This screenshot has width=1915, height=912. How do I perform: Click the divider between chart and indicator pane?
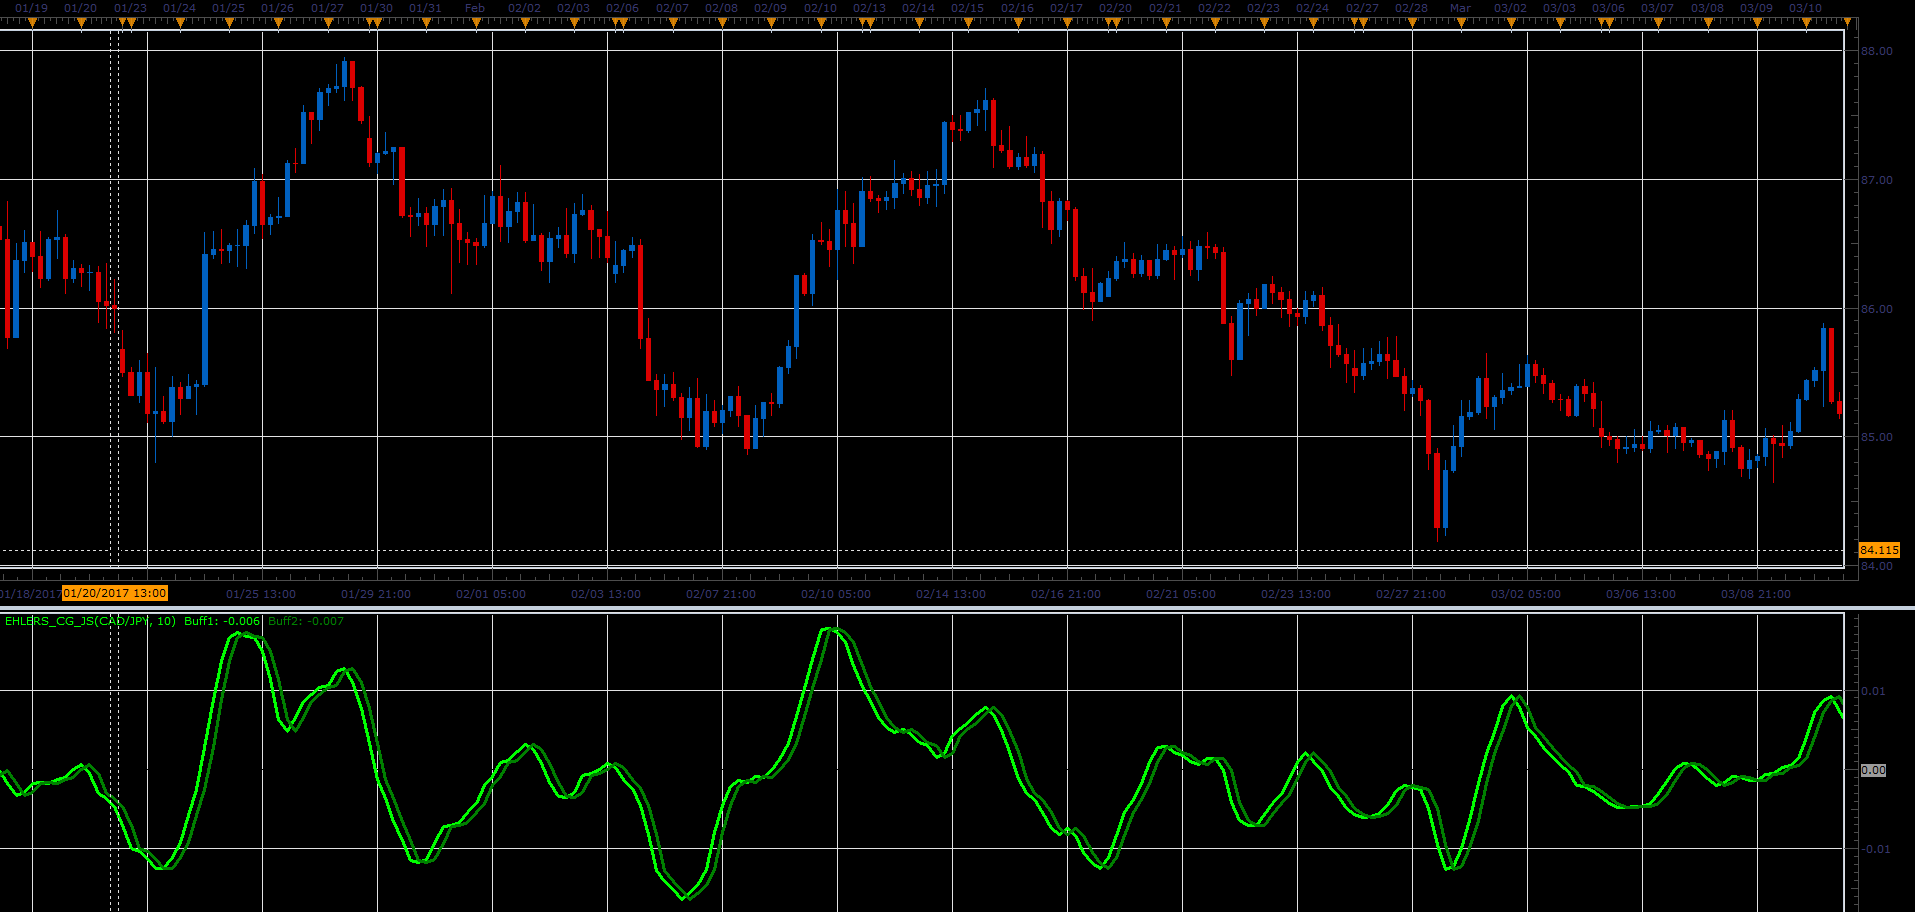(x=957, y=607)
